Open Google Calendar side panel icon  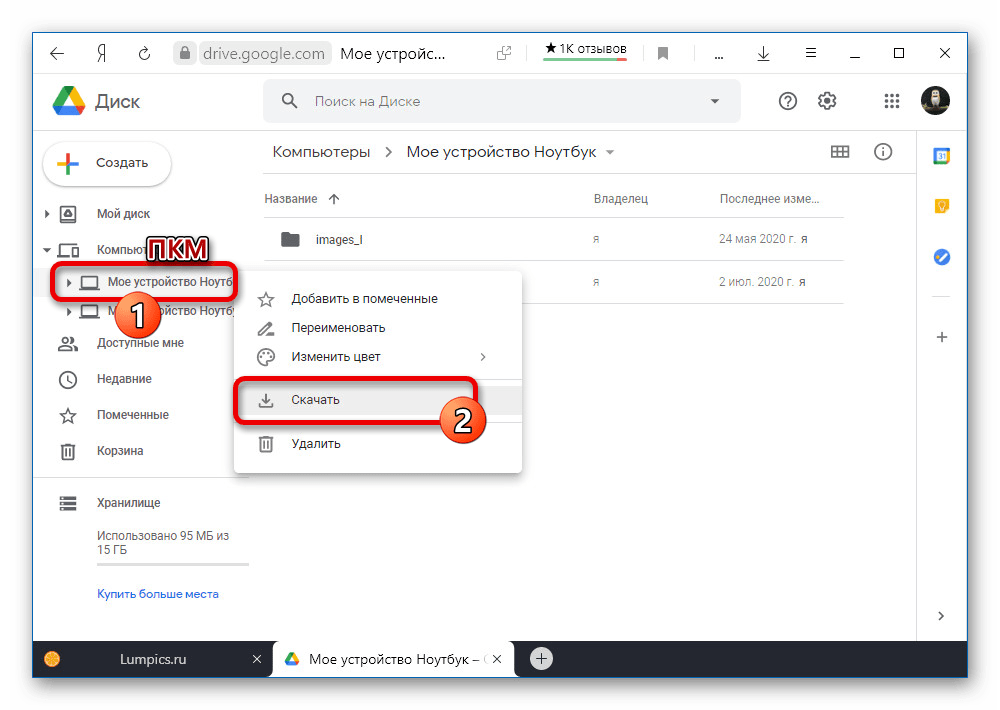941,156
